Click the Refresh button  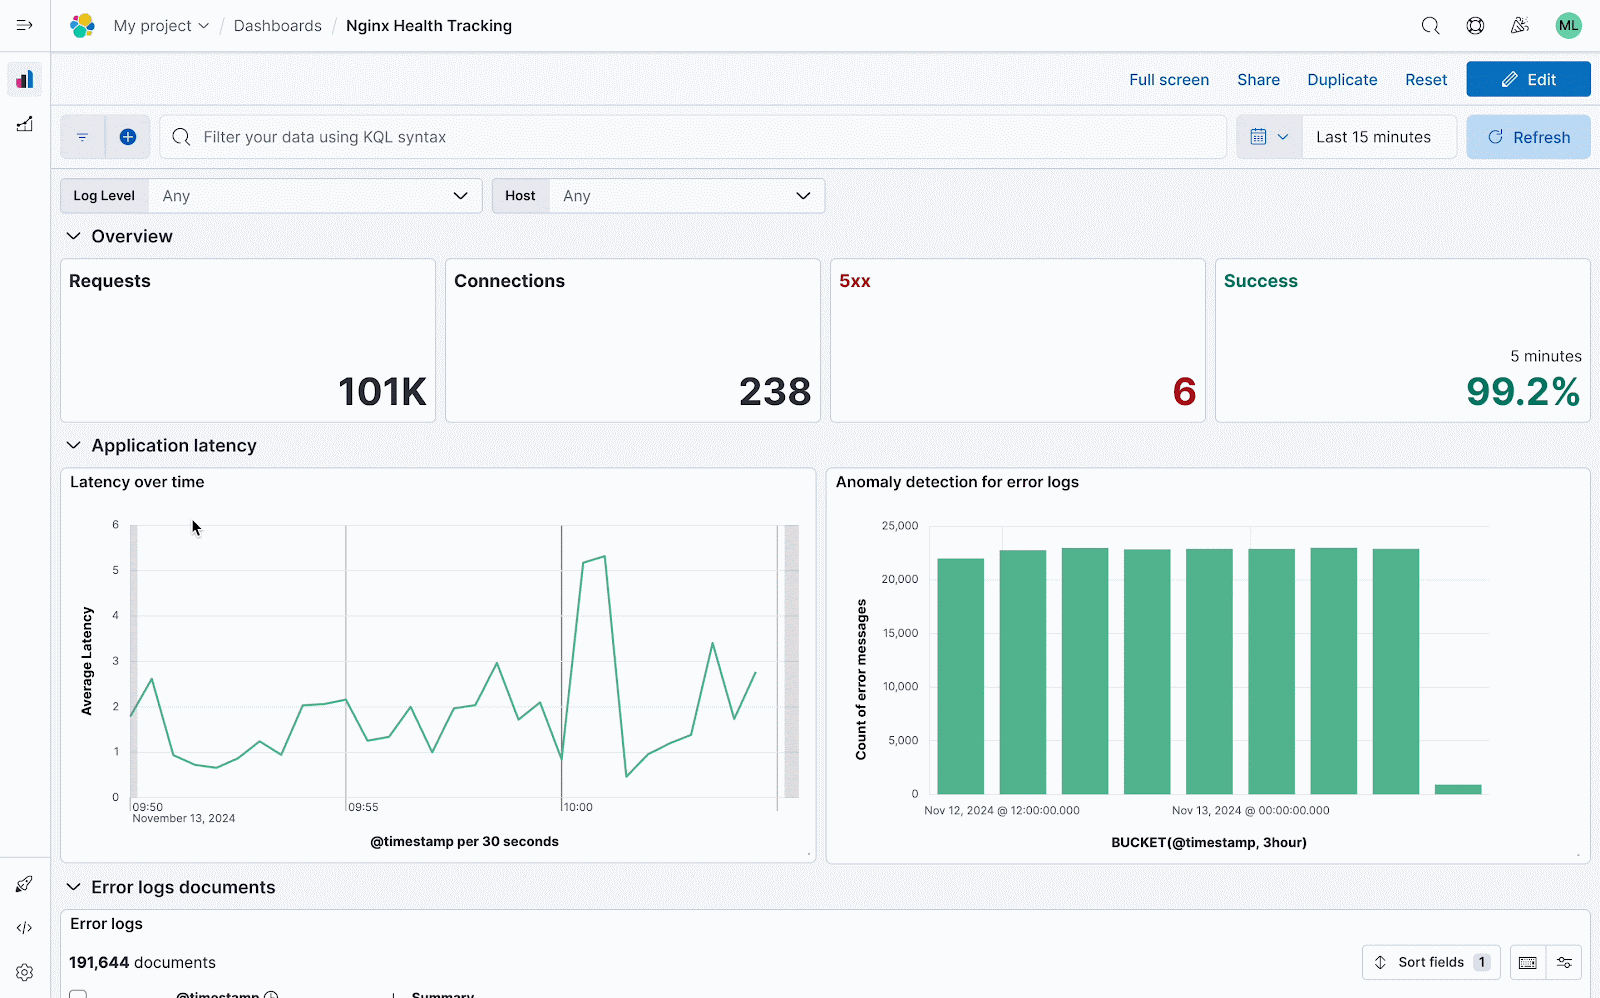[1528, 136]
